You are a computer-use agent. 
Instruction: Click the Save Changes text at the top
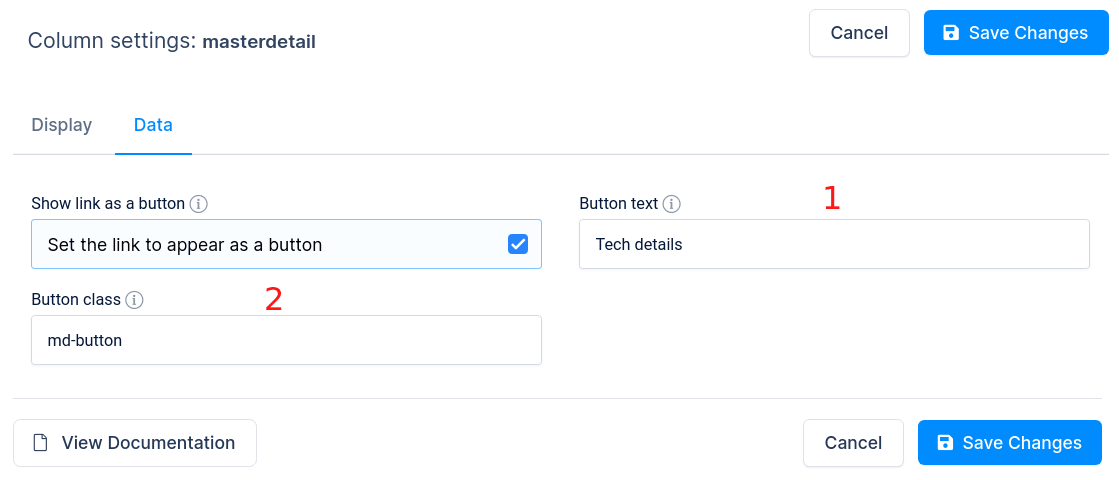click(x=1028, y=33)
